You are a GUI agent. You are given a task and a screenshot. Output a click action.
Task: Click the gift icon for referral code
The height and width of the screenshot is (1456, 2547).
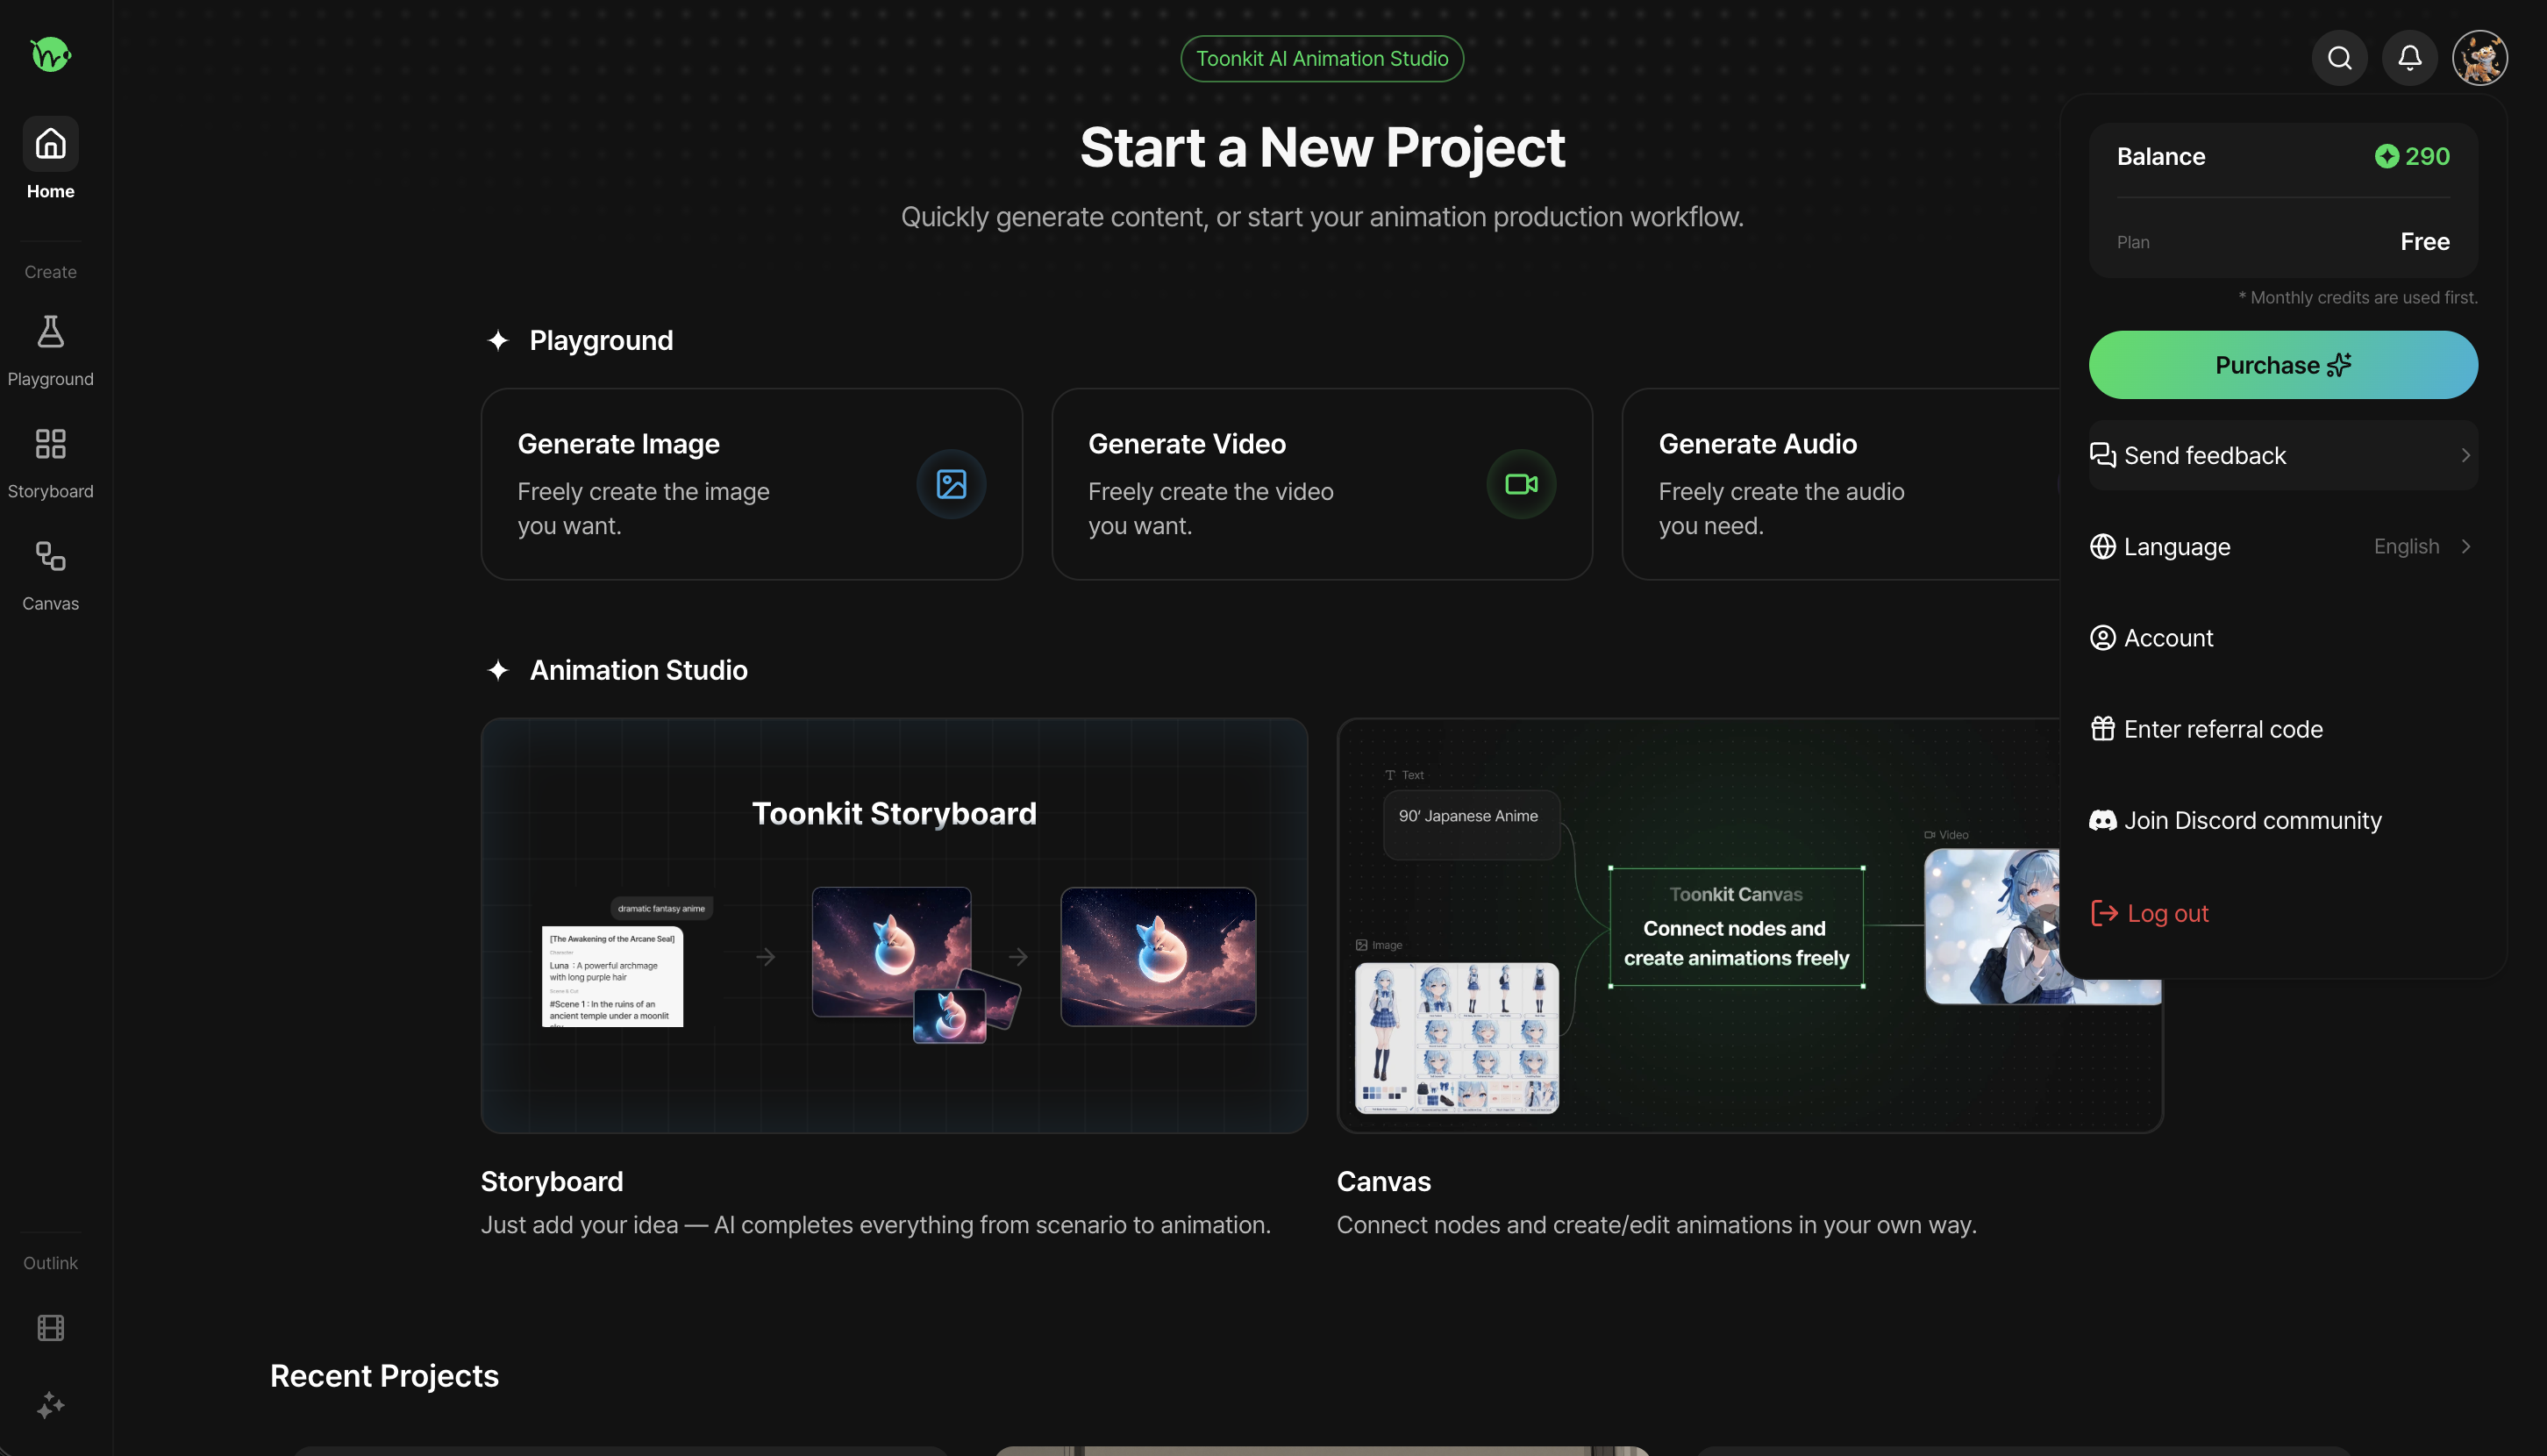(x=2102, y=728)
